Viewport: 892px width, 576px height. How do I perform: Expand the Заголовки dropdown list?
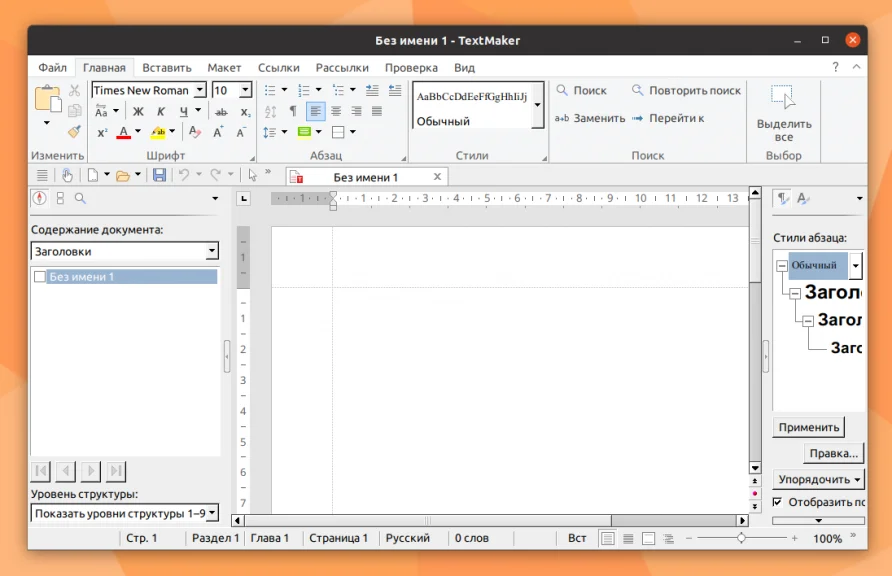[x=211, y=252]
